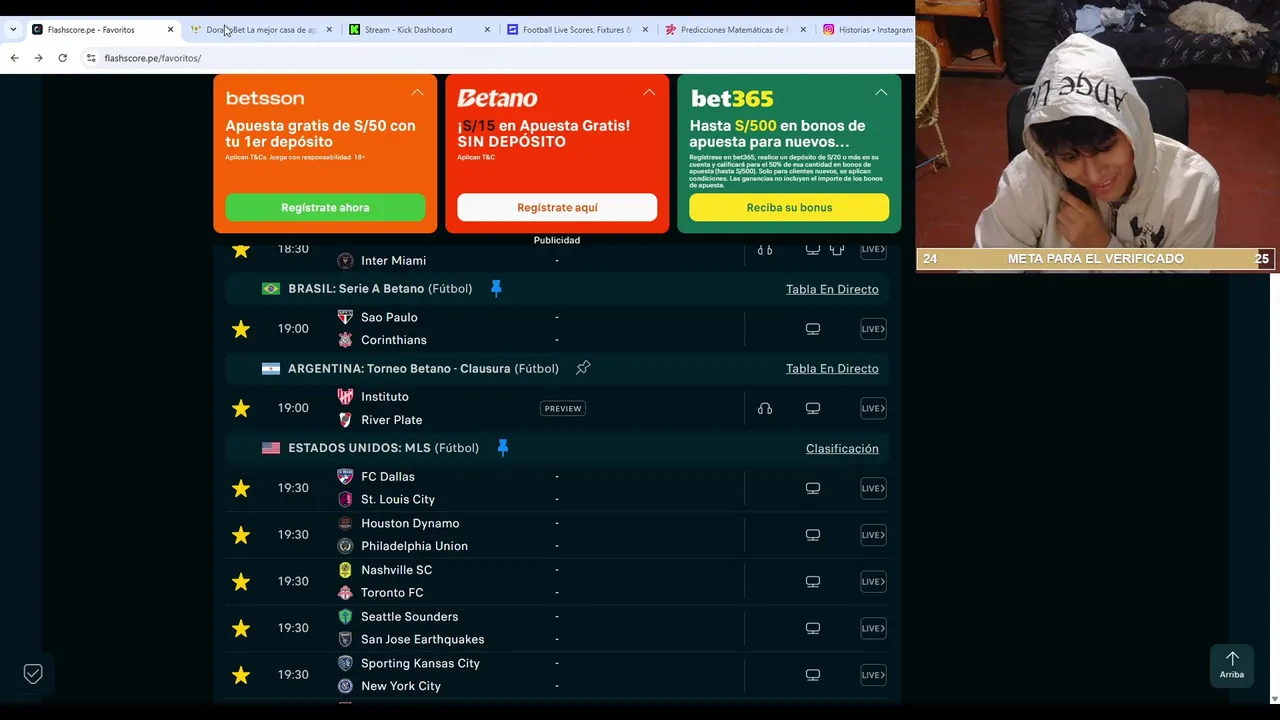Click the Seattle Sounders club crest
Screen dimensions: 1280x720
345,617
